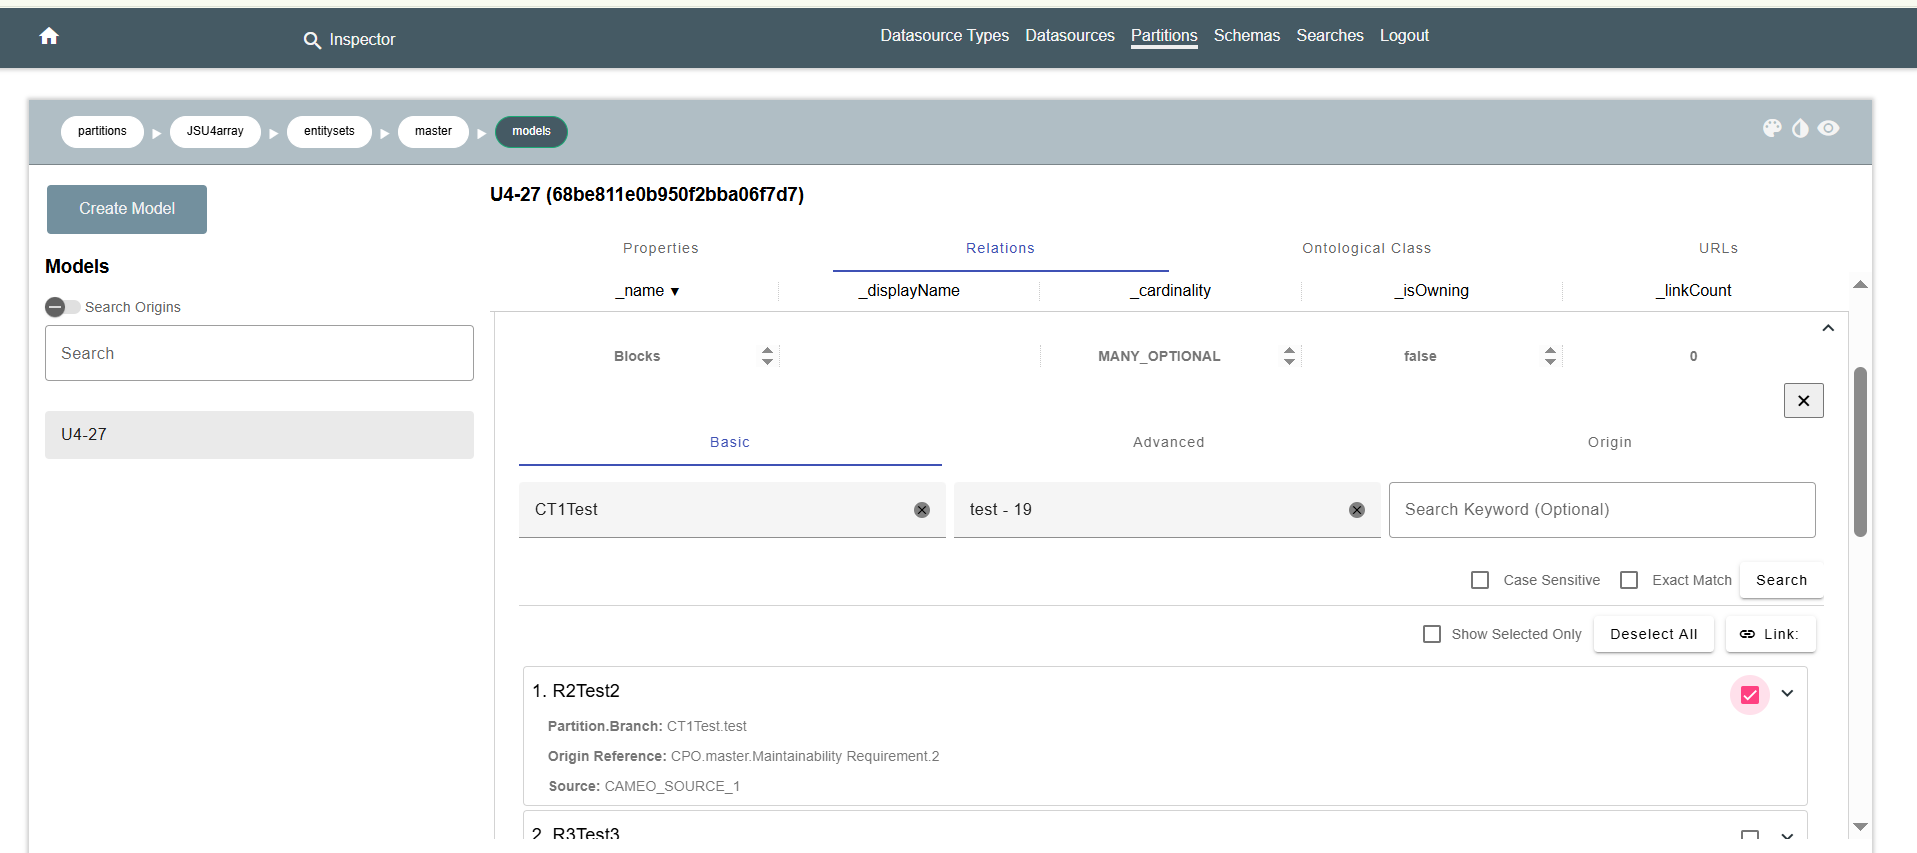The height and width of the screenshot is (853, 1917).
Task: Click the eye visibility icon
Action: (1828, 128)
